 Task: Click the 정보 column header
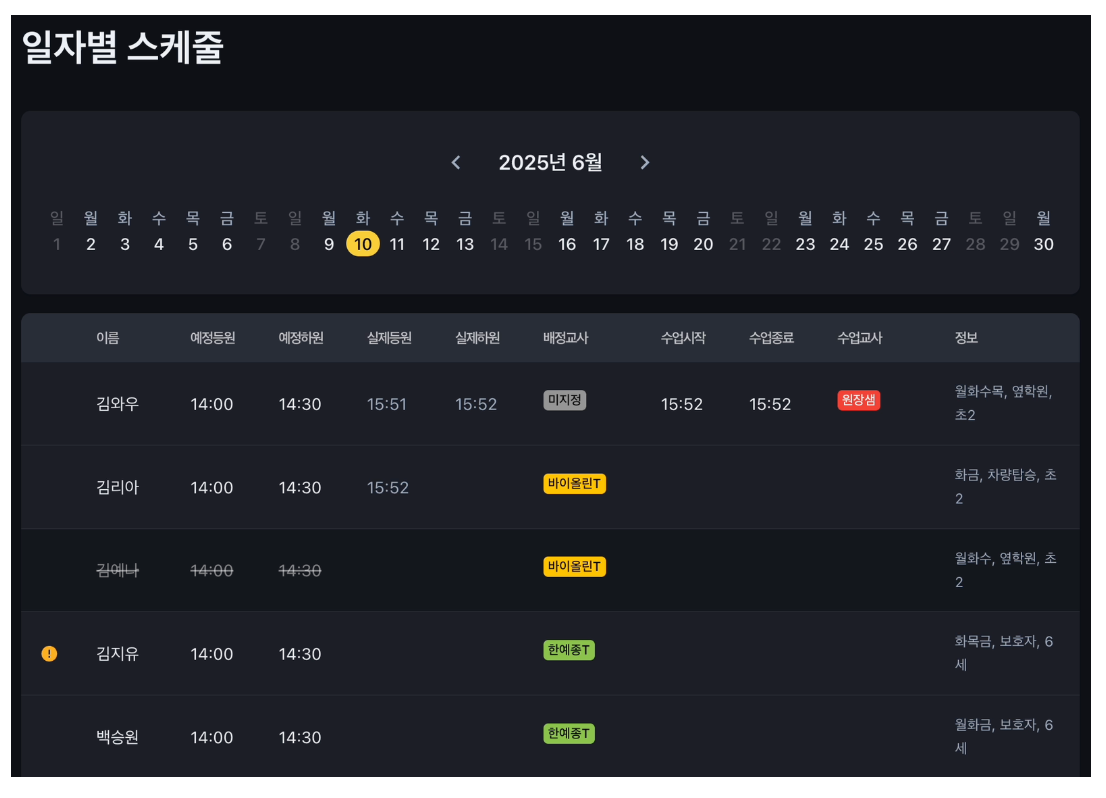(x=966, y=338)
